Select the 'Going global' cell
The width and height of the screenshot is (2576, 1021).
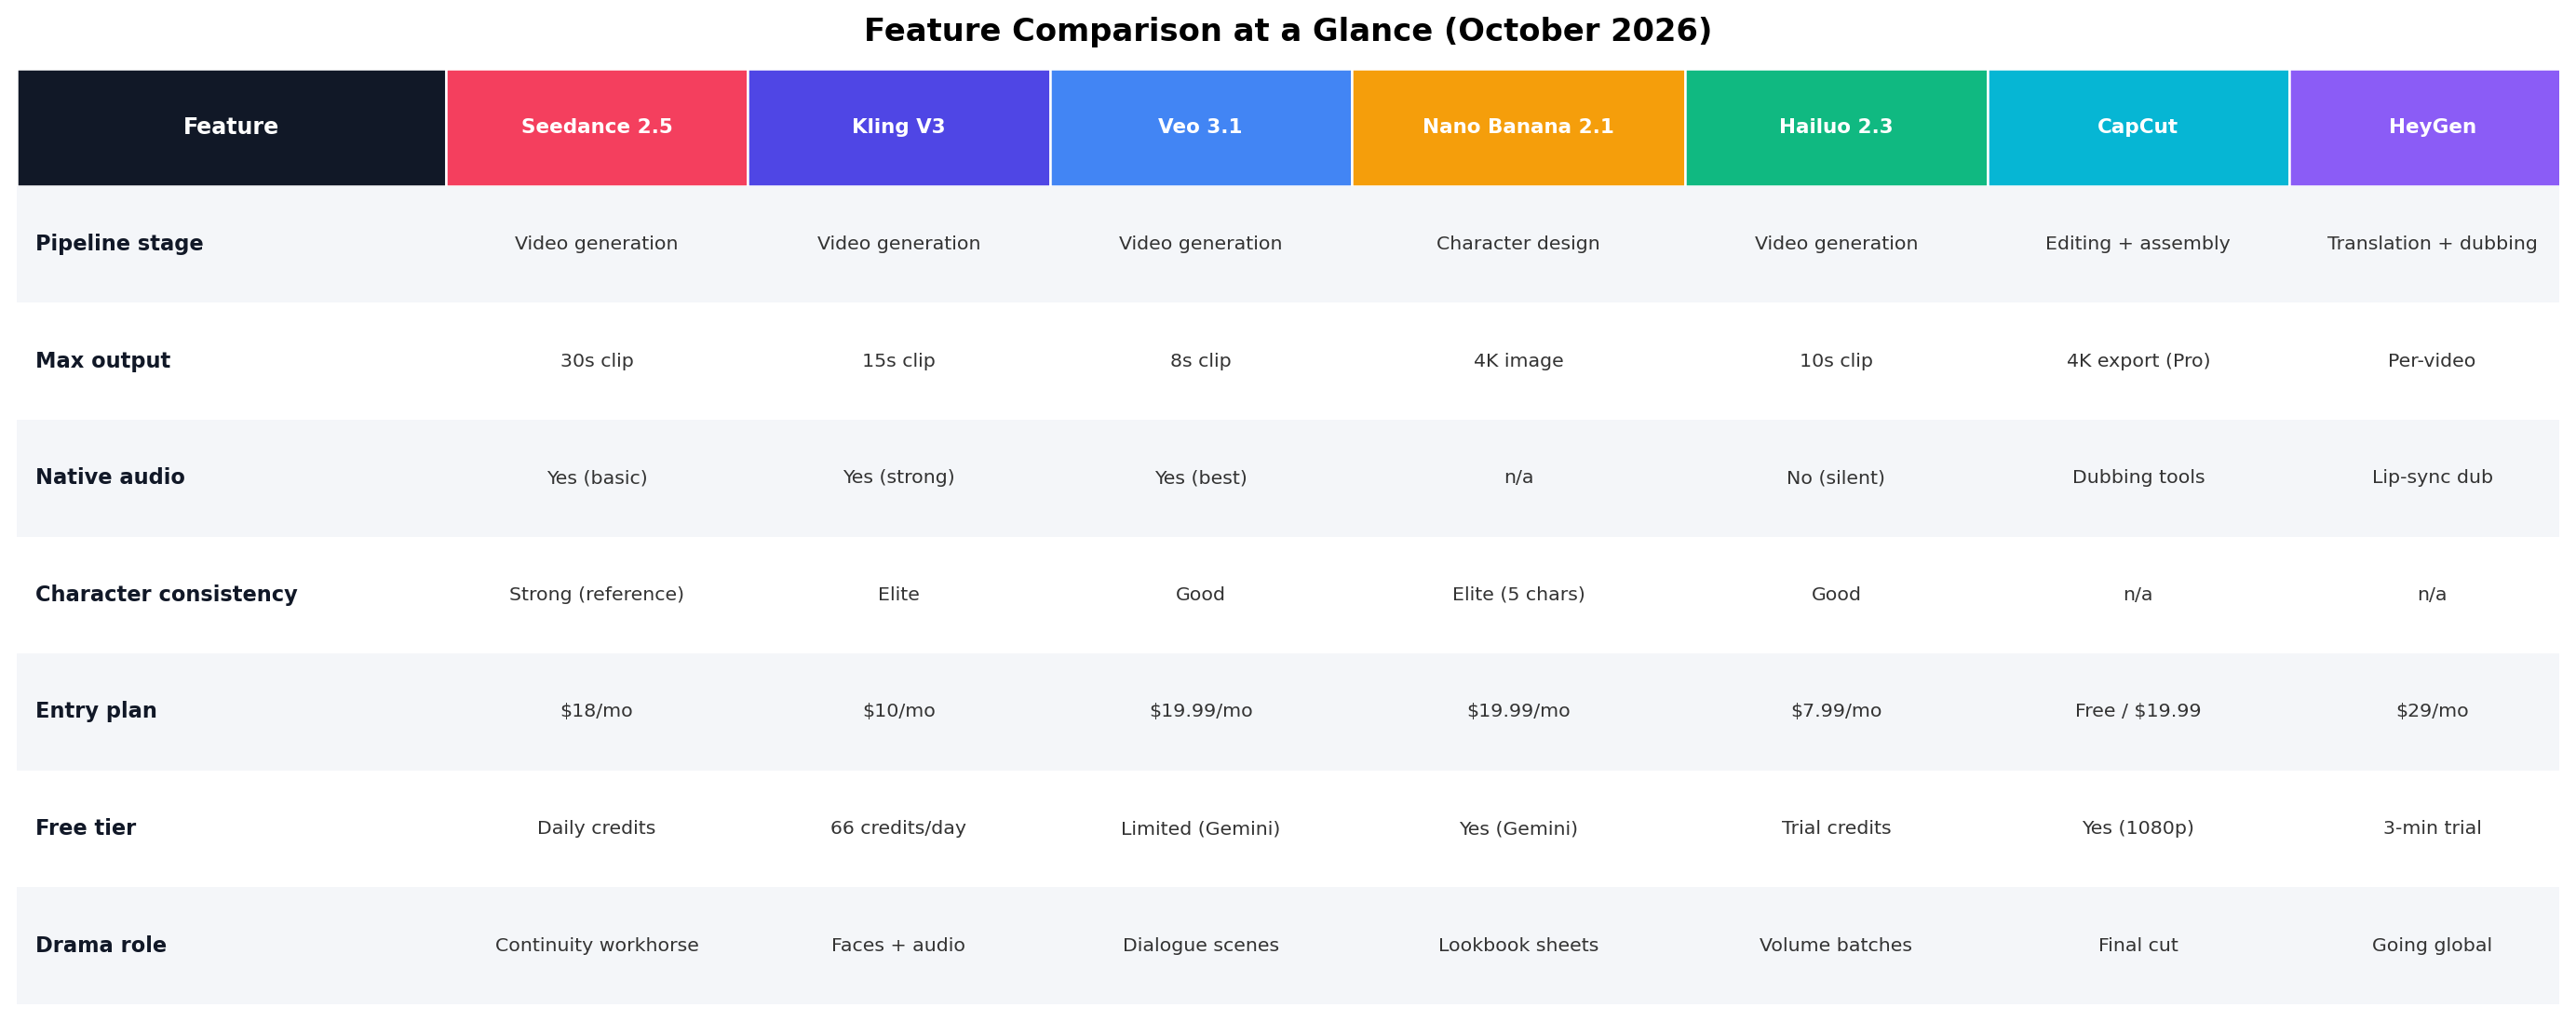[x=2432, y=945]
